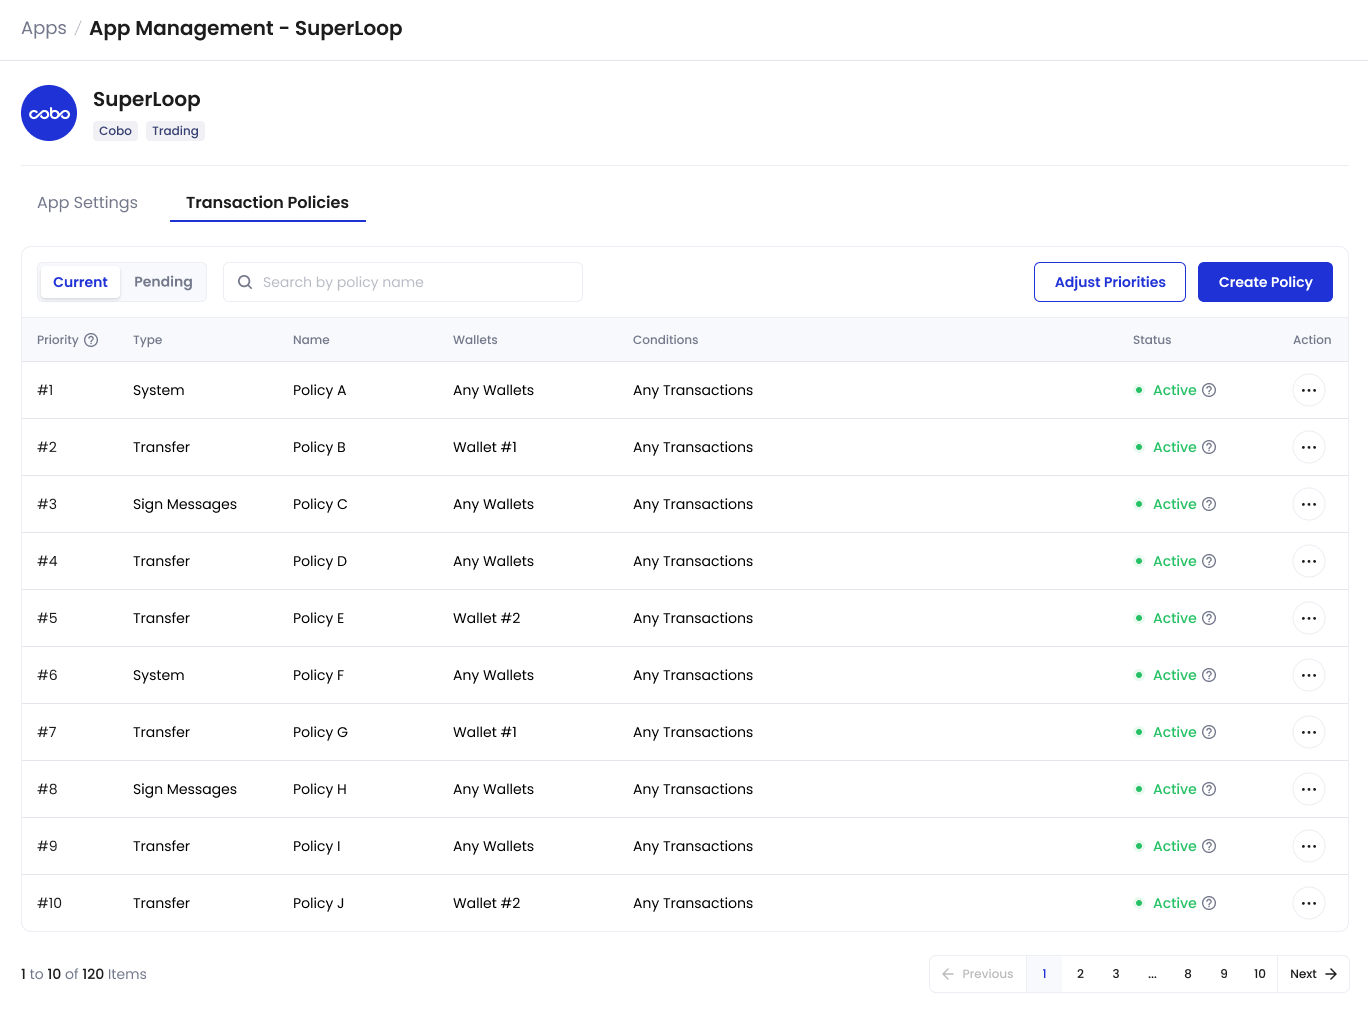Select the Transaction Policies tab
Image resolution: width=1368 pixels, height=1012 pixels.
(x=267, y=202)
